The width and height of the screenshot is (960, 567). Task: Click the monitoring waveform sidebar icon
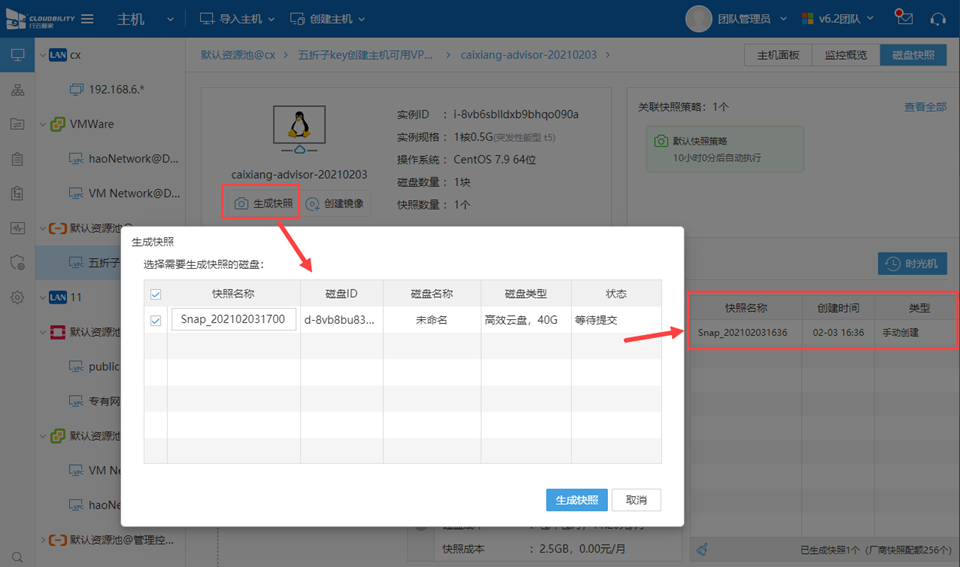(17, 227)
